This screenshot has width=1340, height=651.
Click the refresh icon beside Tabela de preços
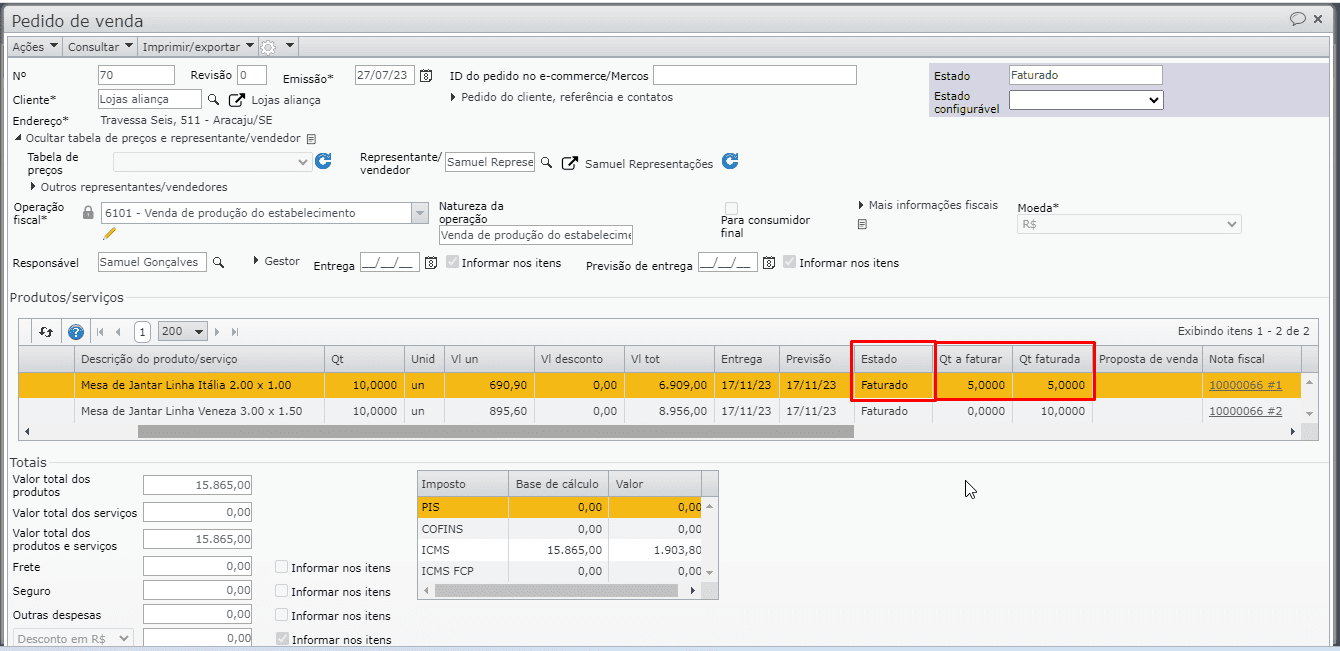click(x=323, y=161)
